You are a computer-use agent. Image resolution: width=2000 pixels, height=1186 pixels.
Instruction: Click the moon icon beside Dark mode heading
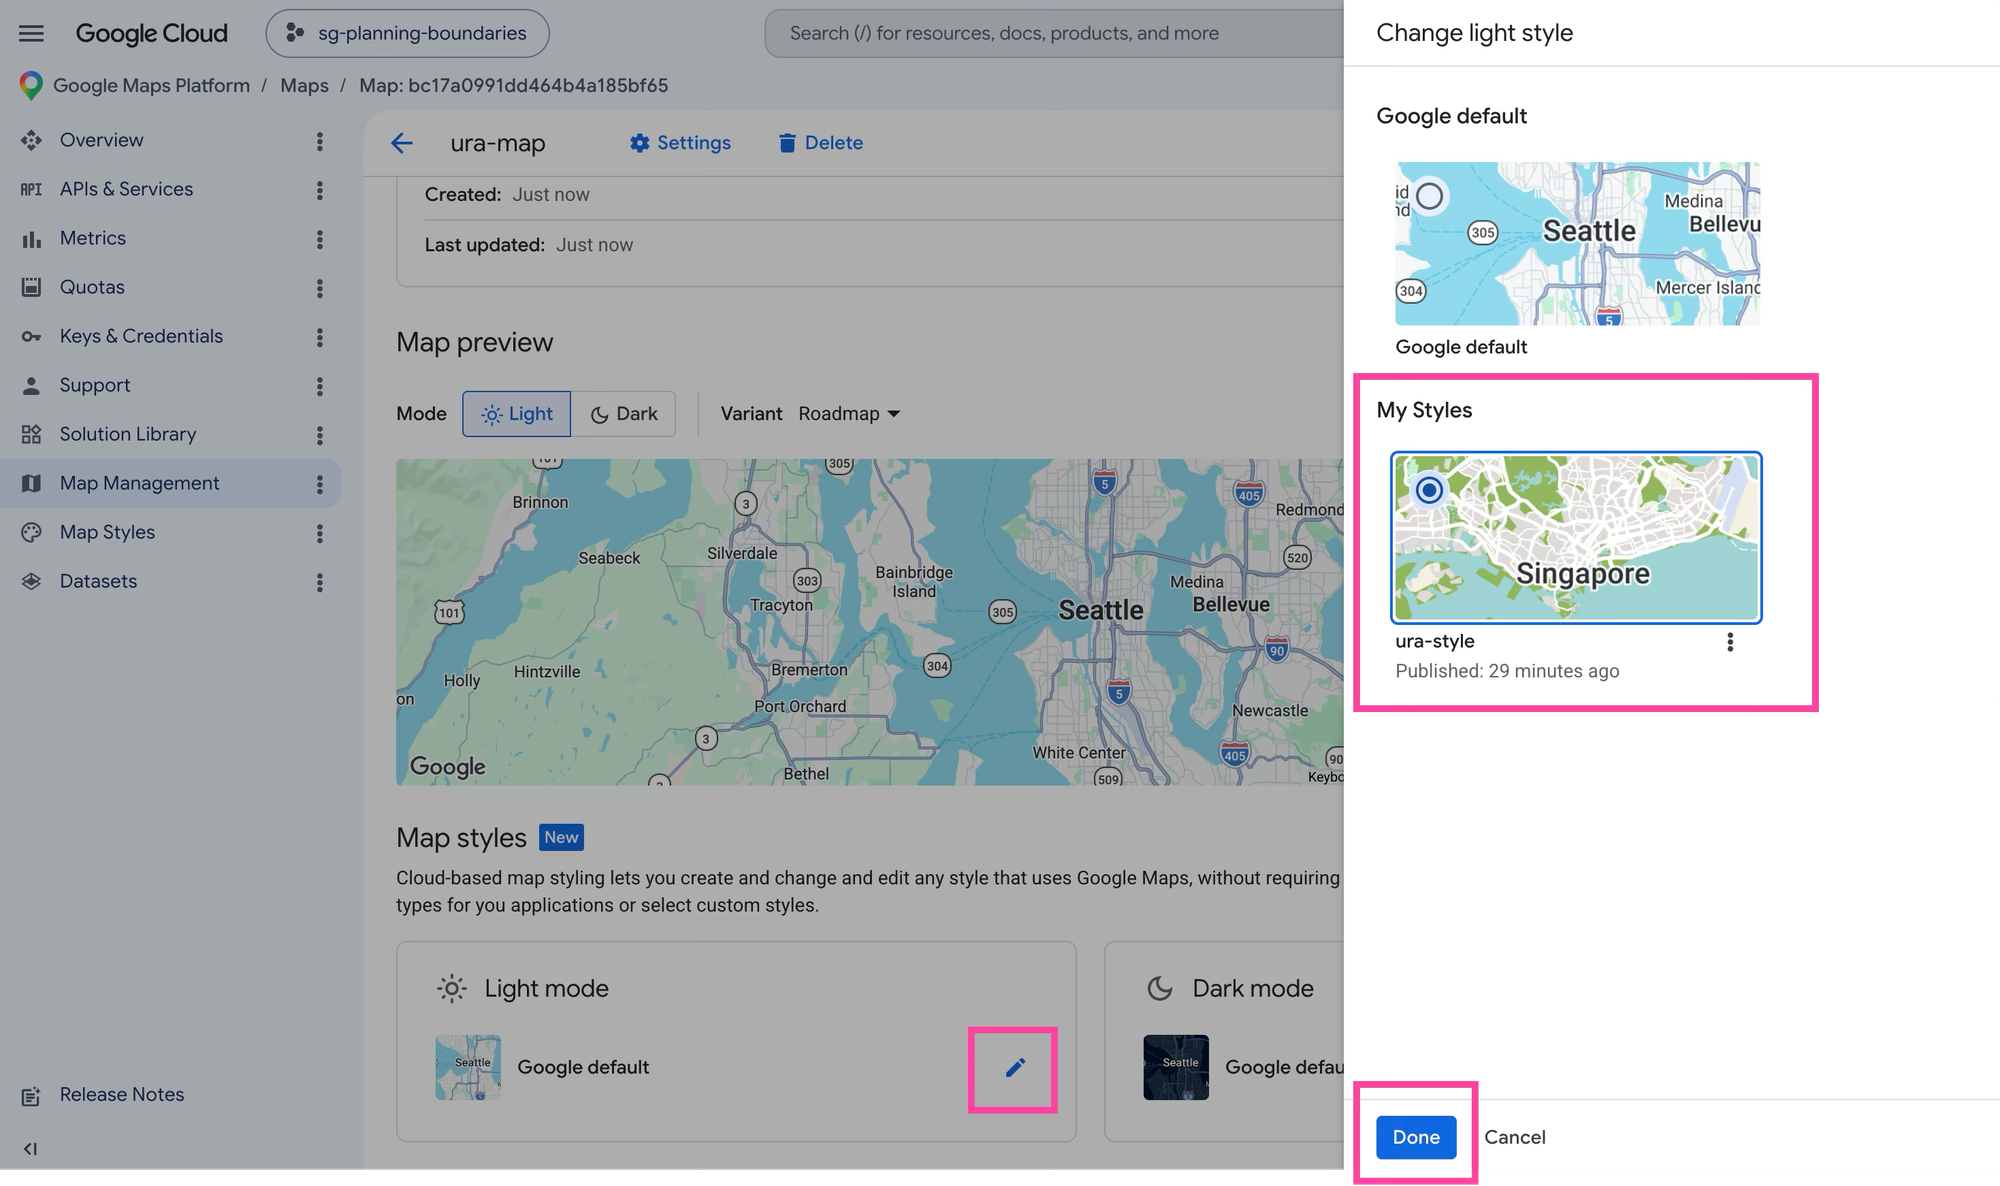pyautogui.click(x=1160, y=989)
